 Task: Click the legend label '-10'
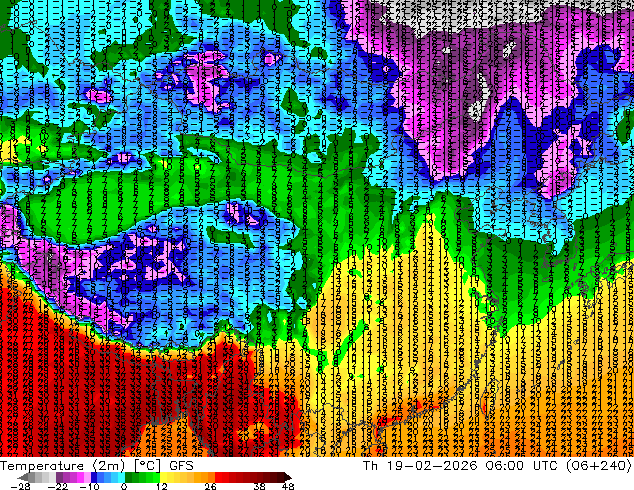coord(89,486)
